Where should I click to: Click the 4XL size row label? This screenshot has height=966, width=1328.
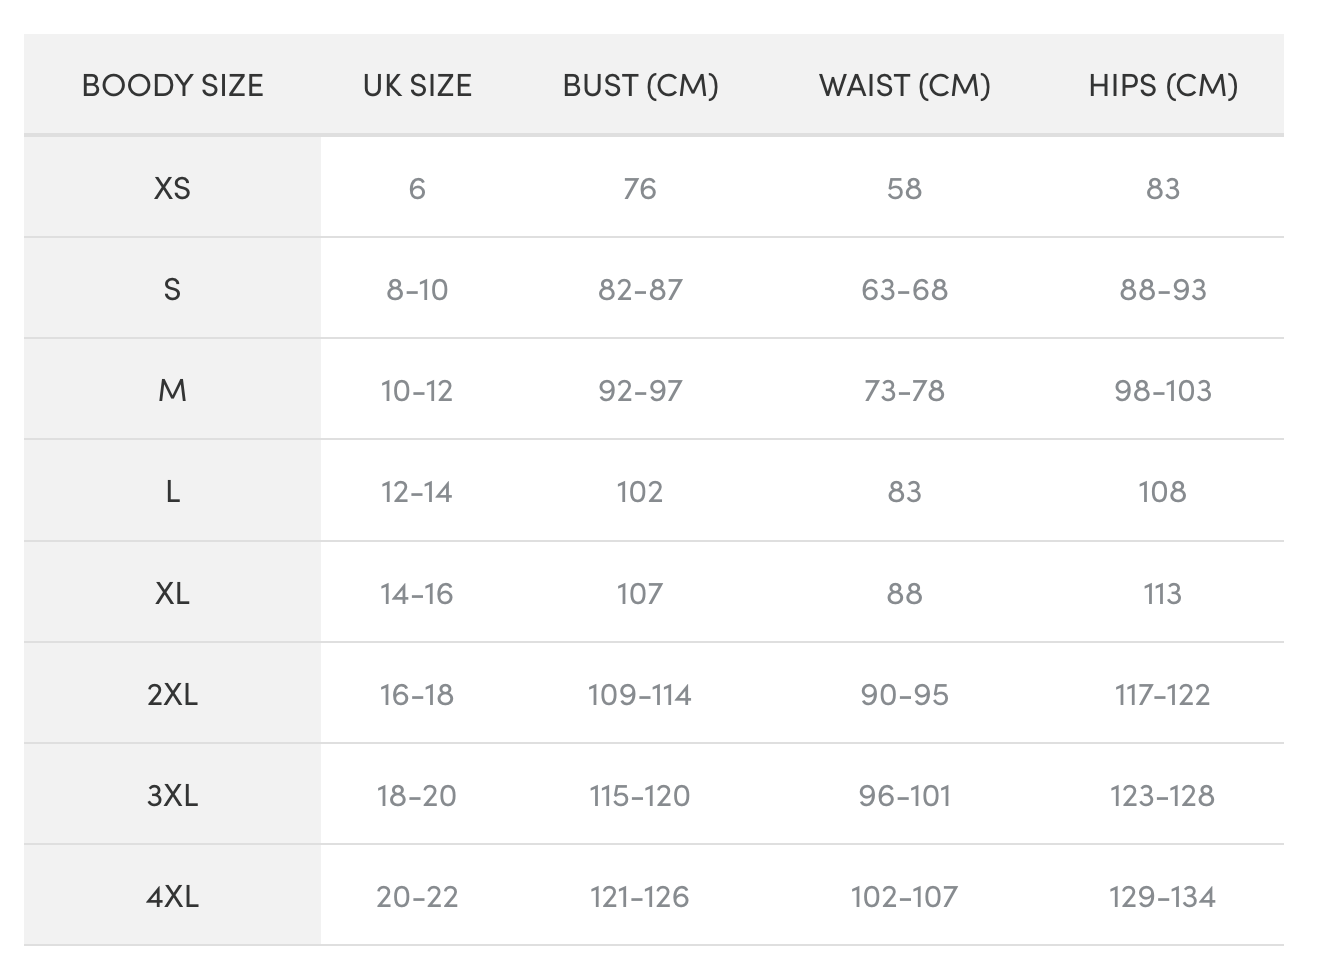coord(172,897)
